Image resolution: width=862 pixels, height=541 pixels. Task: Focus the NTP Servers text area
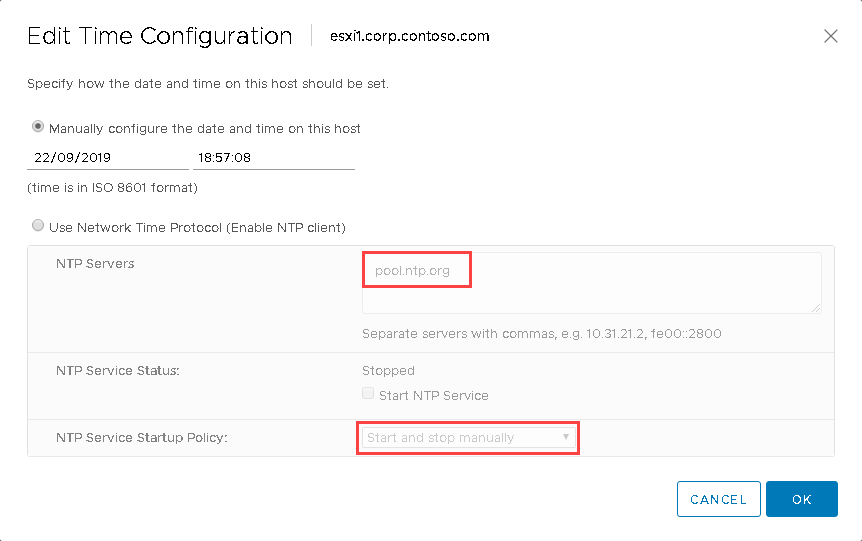coord(592,283)
